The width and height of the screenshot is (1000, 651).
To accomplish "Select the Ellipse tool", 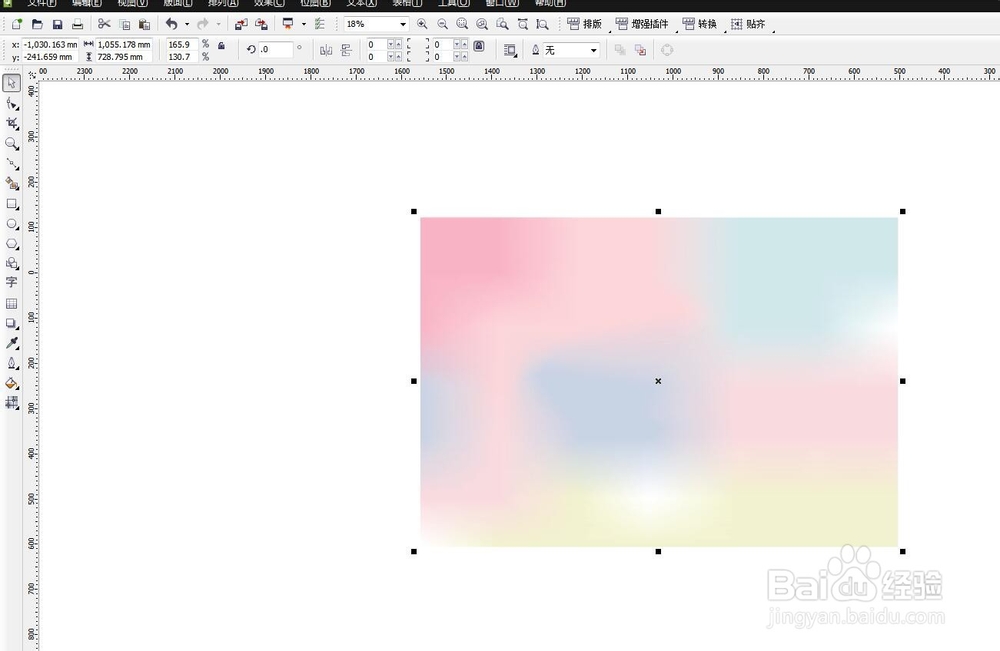I will click(x=11, y=224).
